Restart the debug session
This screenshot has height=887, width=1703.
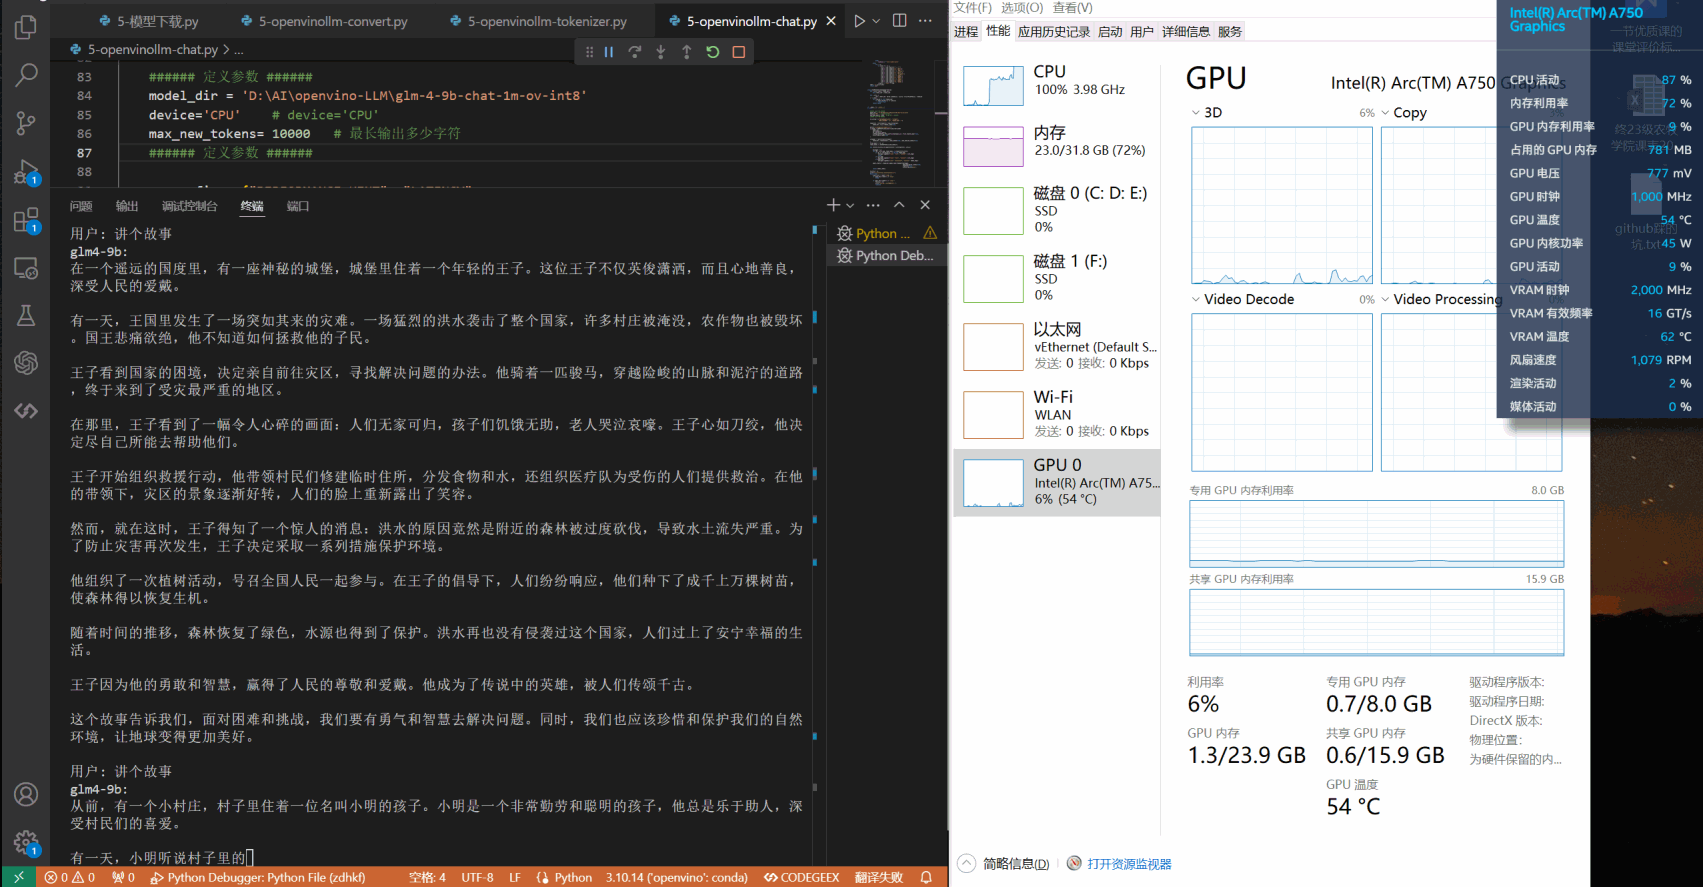click(x=713, y=52)
